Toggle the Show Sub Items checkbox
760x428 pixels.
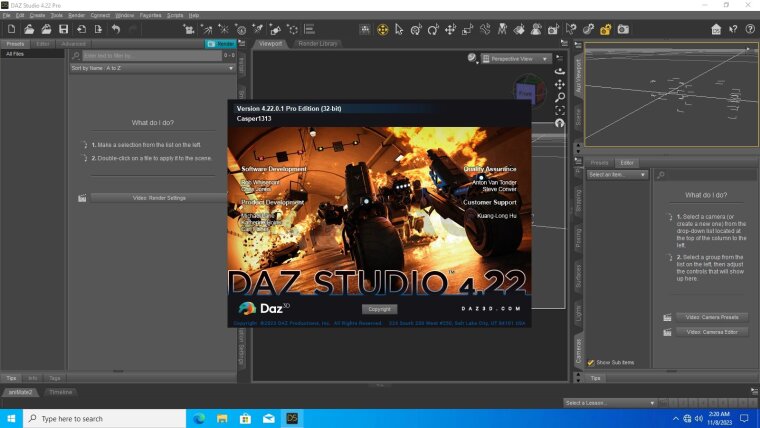click(x=591, y=362)
